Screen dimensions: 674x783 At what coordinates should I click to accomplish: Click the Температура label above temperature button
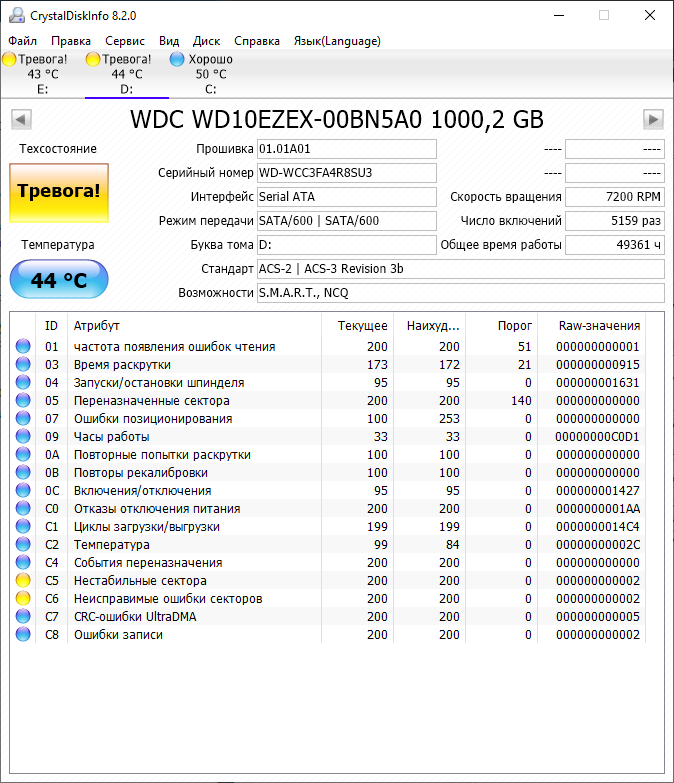[58, 245]
